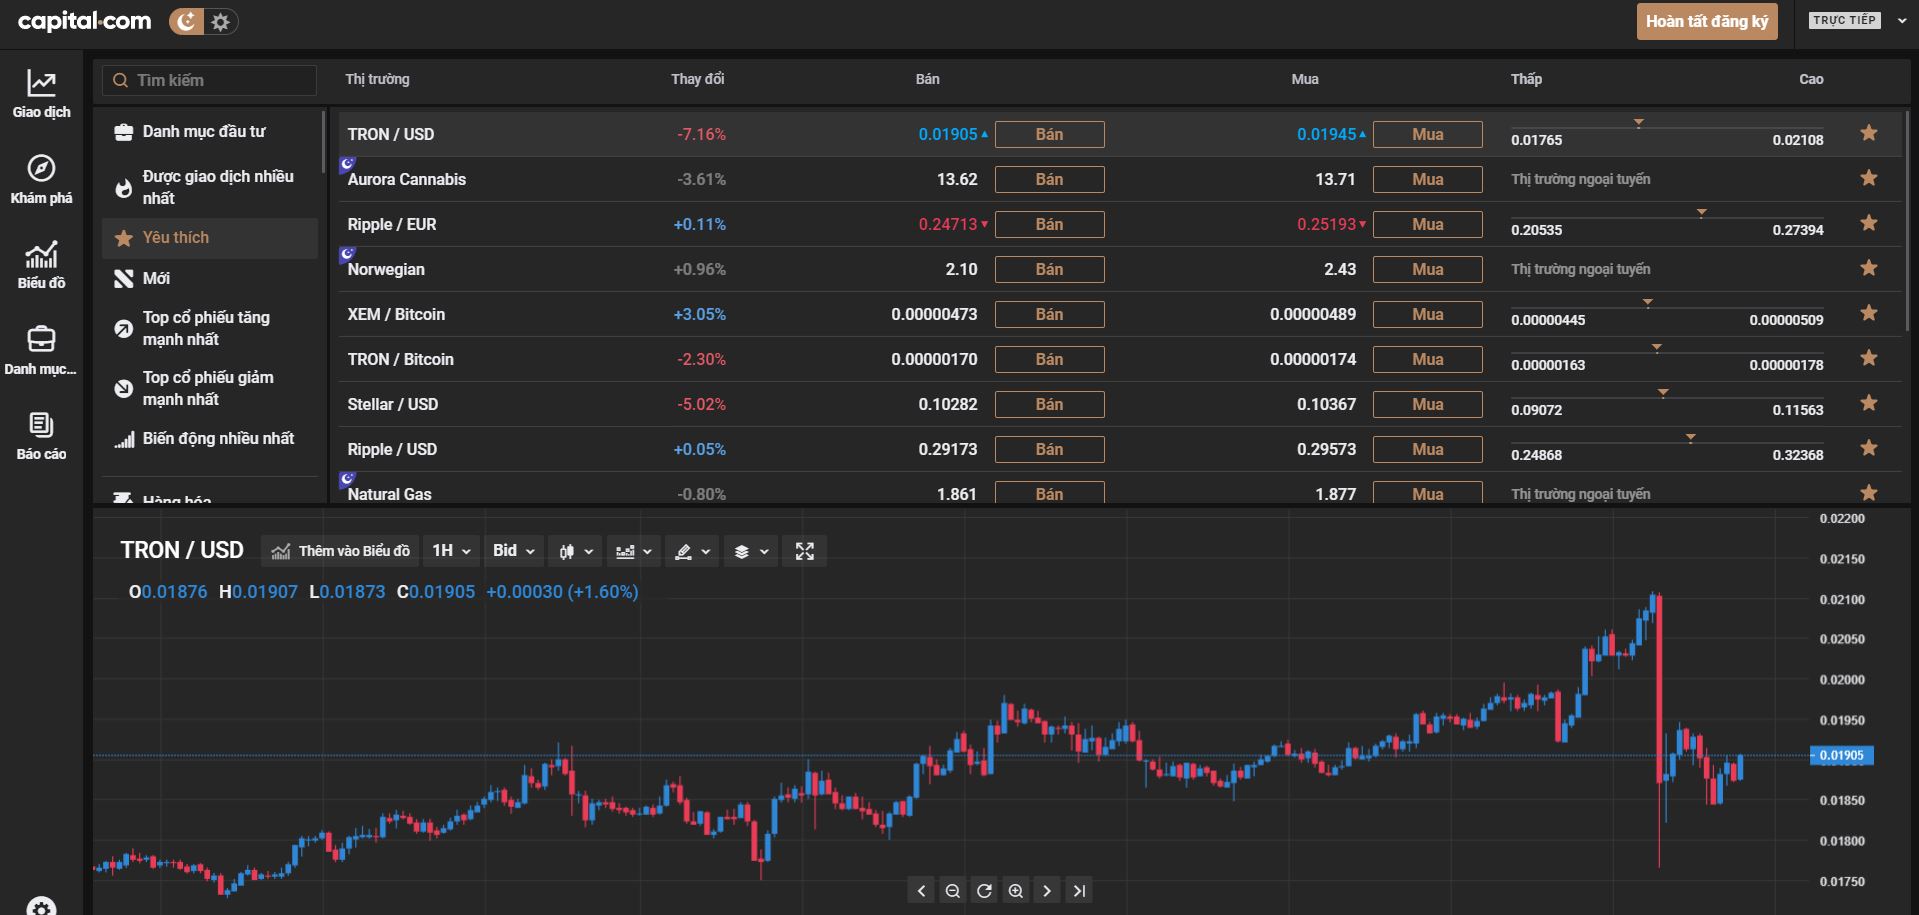Open Bid price type dropdown
The image size is (1919, 915).
tap(514, 551)
